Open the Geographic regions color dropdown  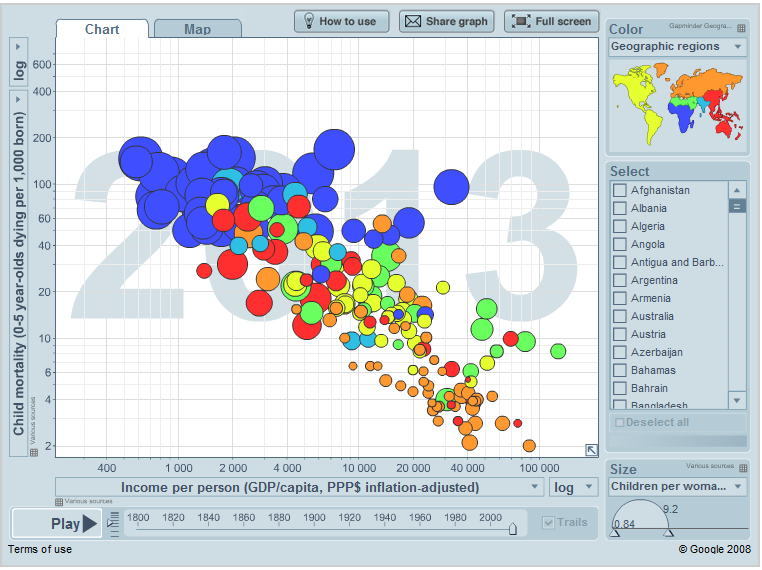coord(677,47)
